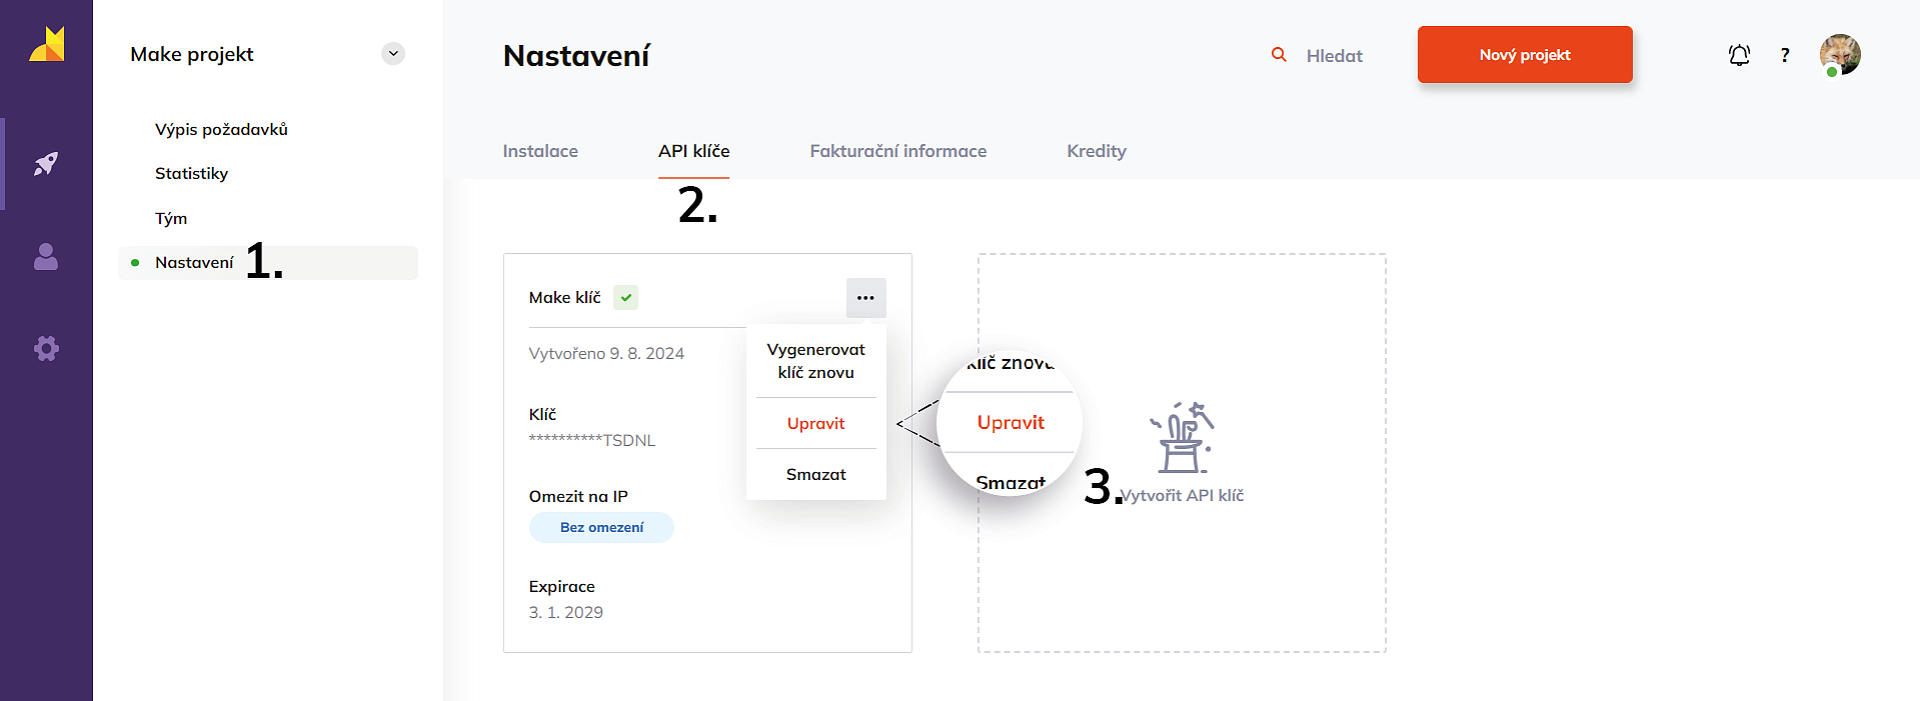
Task: Click the user avatar photo
Action: pos(1840,55)
